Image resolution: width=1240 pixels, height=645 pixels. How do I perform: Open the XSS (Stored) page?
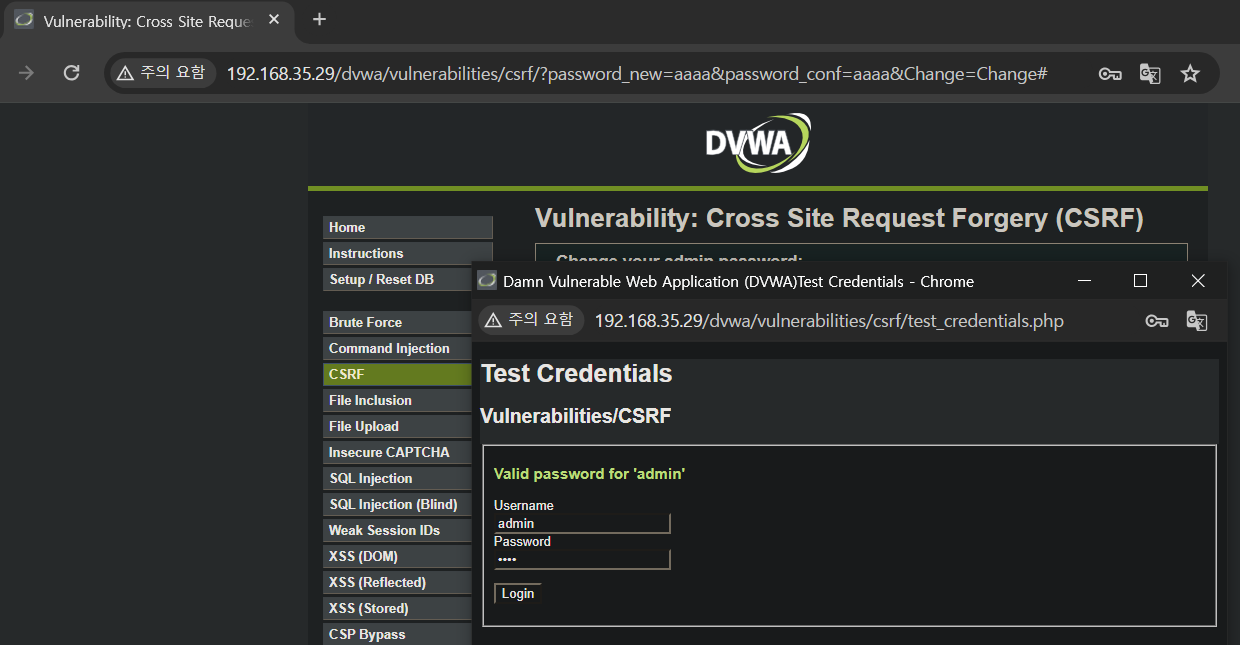(x=397, y=608)
